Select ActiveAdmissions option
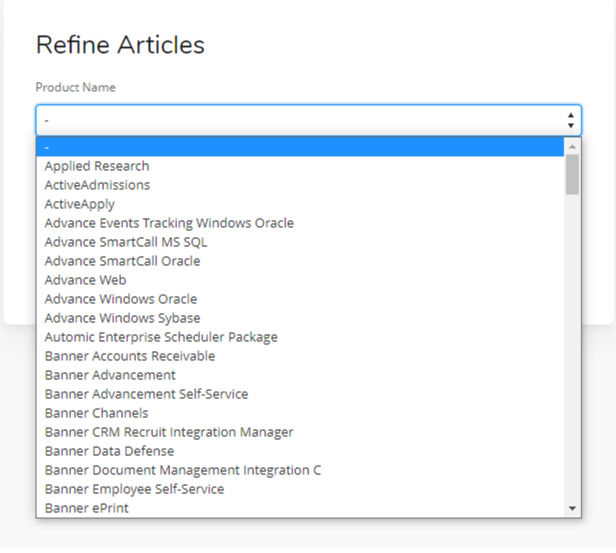The width and height of the screenshot is (616, 553). (300, 185)
